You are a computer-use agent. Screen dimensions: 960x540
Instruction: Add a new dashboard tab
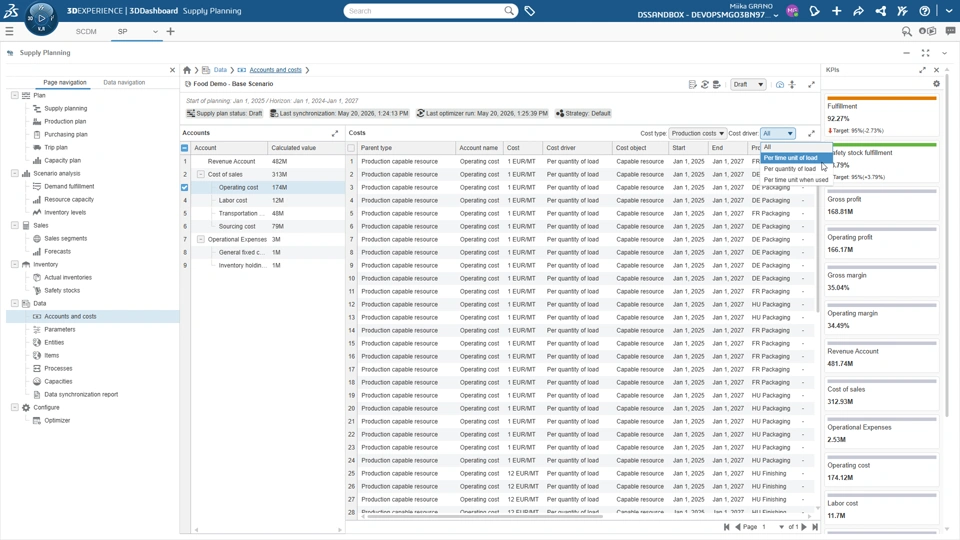[x=170, y=31]
